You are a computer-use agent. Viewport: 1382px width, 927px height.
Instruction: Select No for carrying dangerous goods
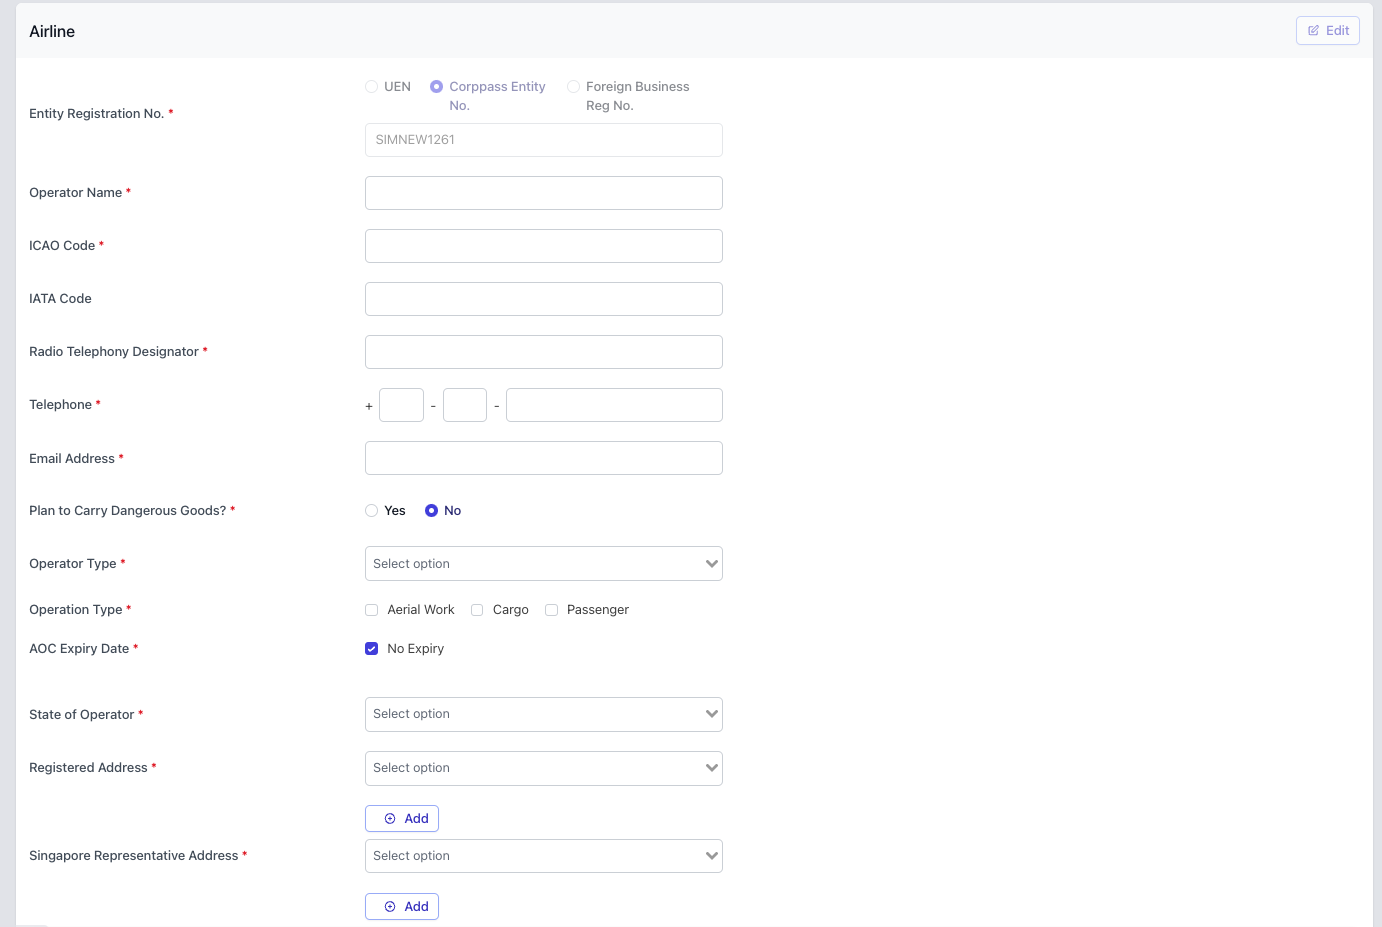click(432, 511)
